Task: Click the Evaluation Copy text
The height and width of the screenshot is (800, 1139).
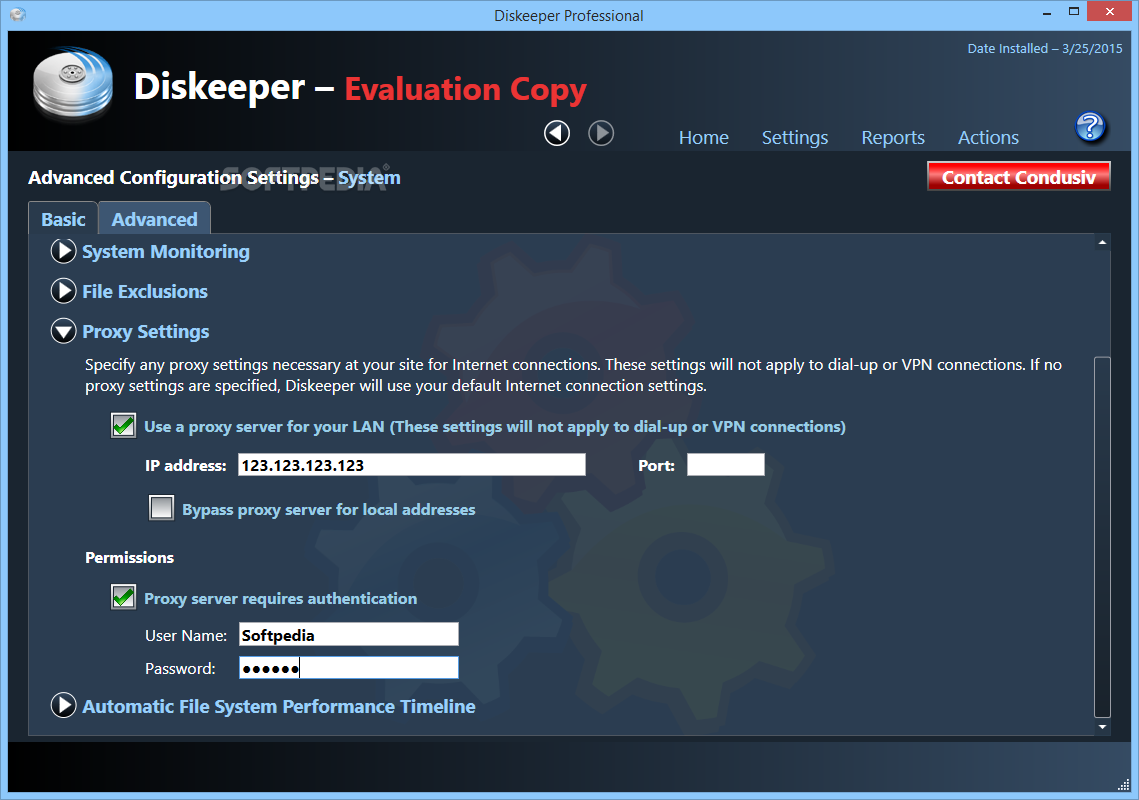Action: [x=465, y=89]
